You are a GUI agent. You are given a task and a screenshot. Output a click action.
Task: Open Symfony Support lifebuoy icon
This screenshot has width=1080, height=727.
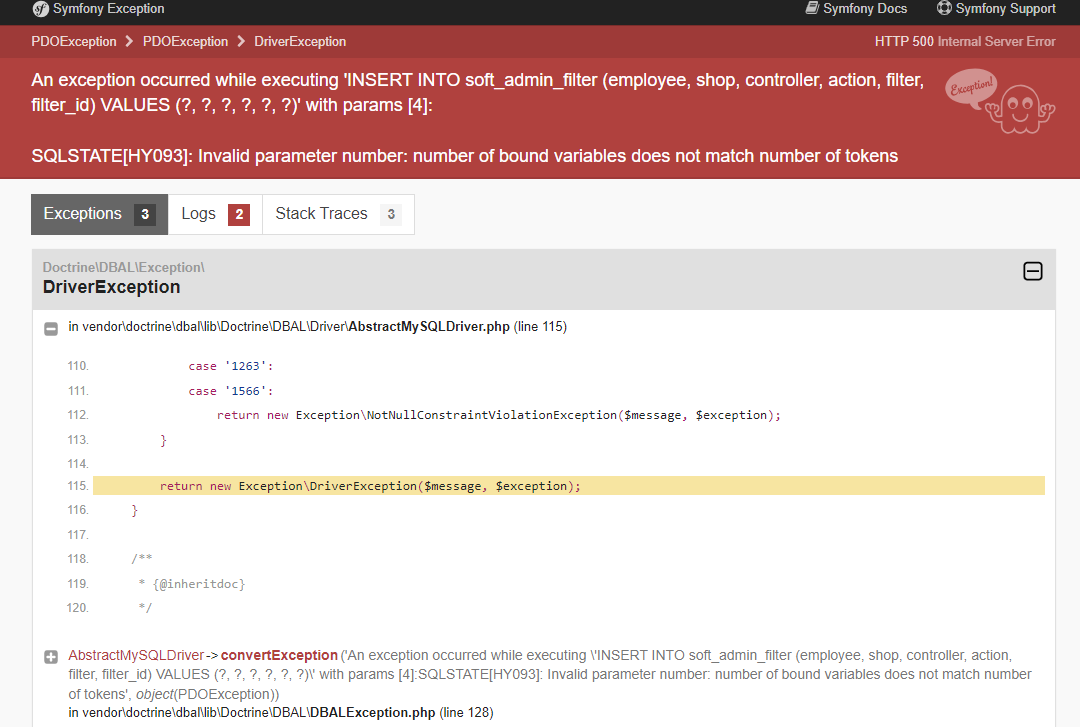point(944,8)
